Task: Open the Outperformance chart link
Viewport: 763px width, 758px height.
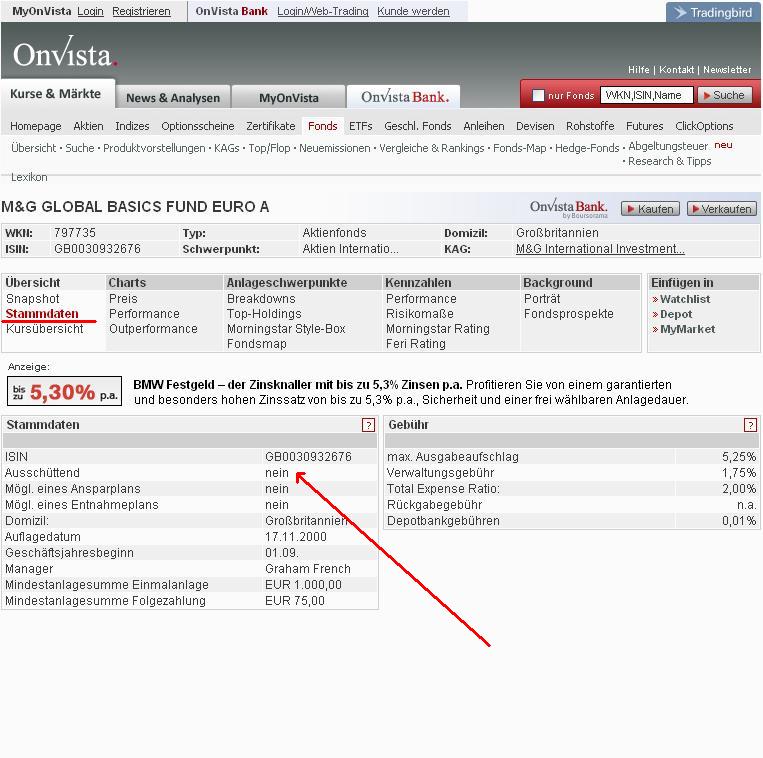Action: [x=153, y=329]
